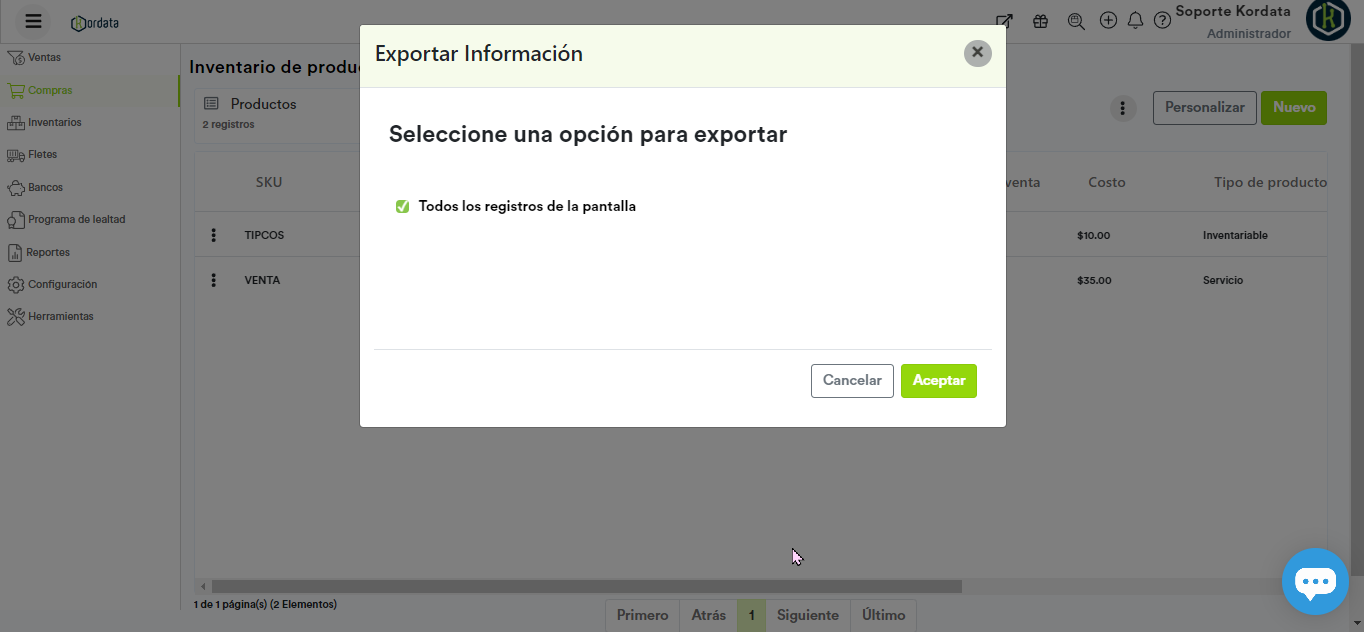Image resolution: width=1364 pixels, height=632 pixels.
Task: Open the hamburger menu icon
Action: pyautogui.click(x=34, y=21)
